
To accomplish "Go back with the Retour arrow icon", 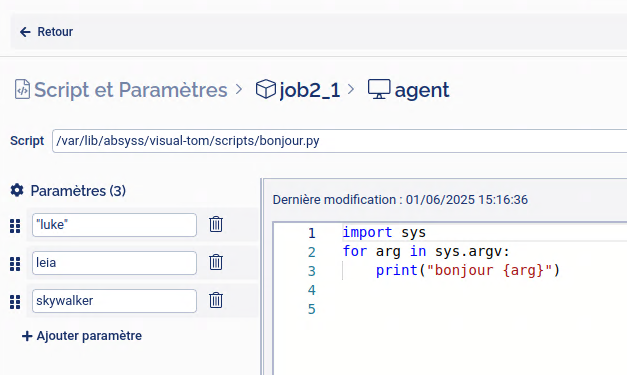I will [x=25, y=32].
